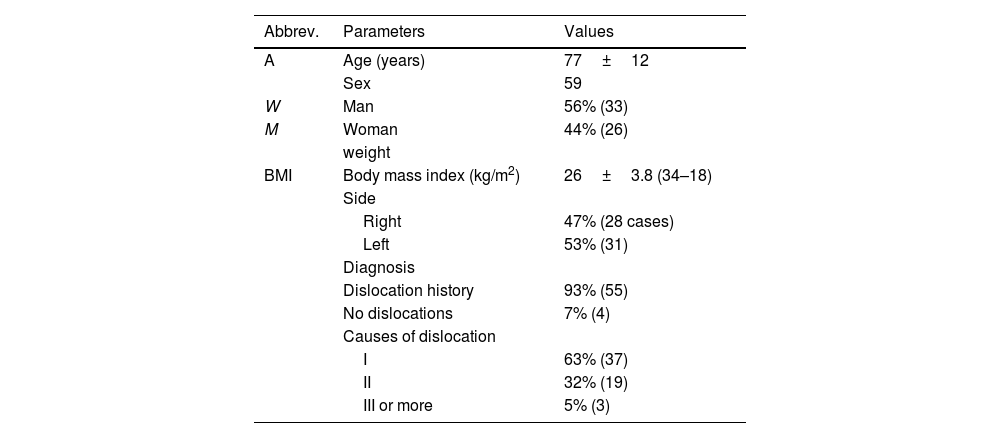This screenshot has height=438, width=1000.
Task: Click the 93% (55) value
Action: 596,291
